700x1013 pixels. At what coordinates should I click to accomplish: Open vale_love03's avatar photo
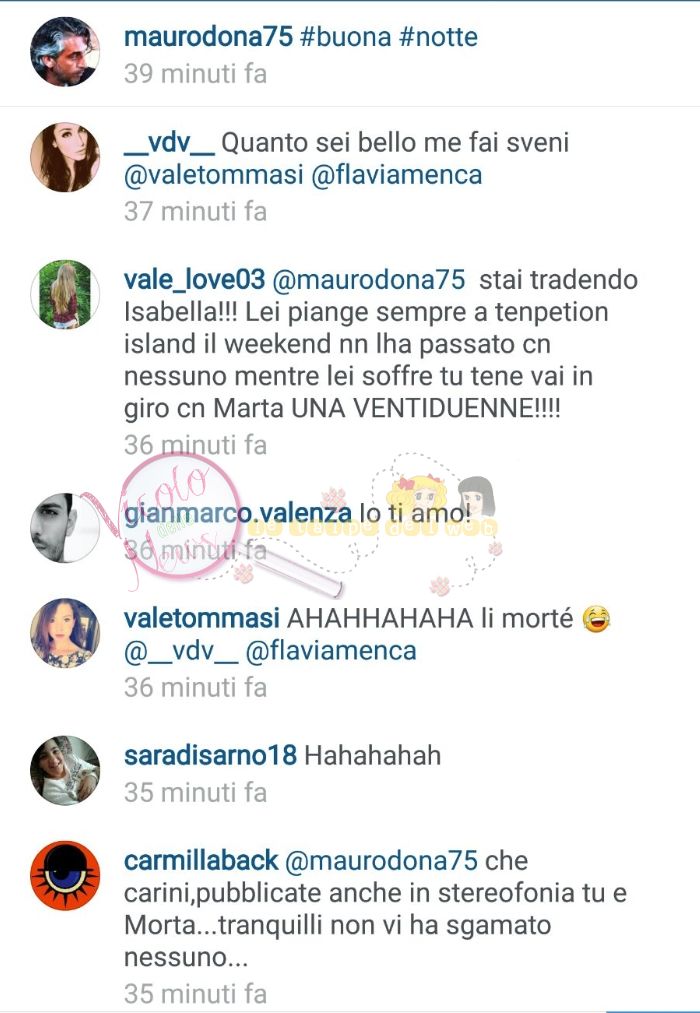pos(65,295)
